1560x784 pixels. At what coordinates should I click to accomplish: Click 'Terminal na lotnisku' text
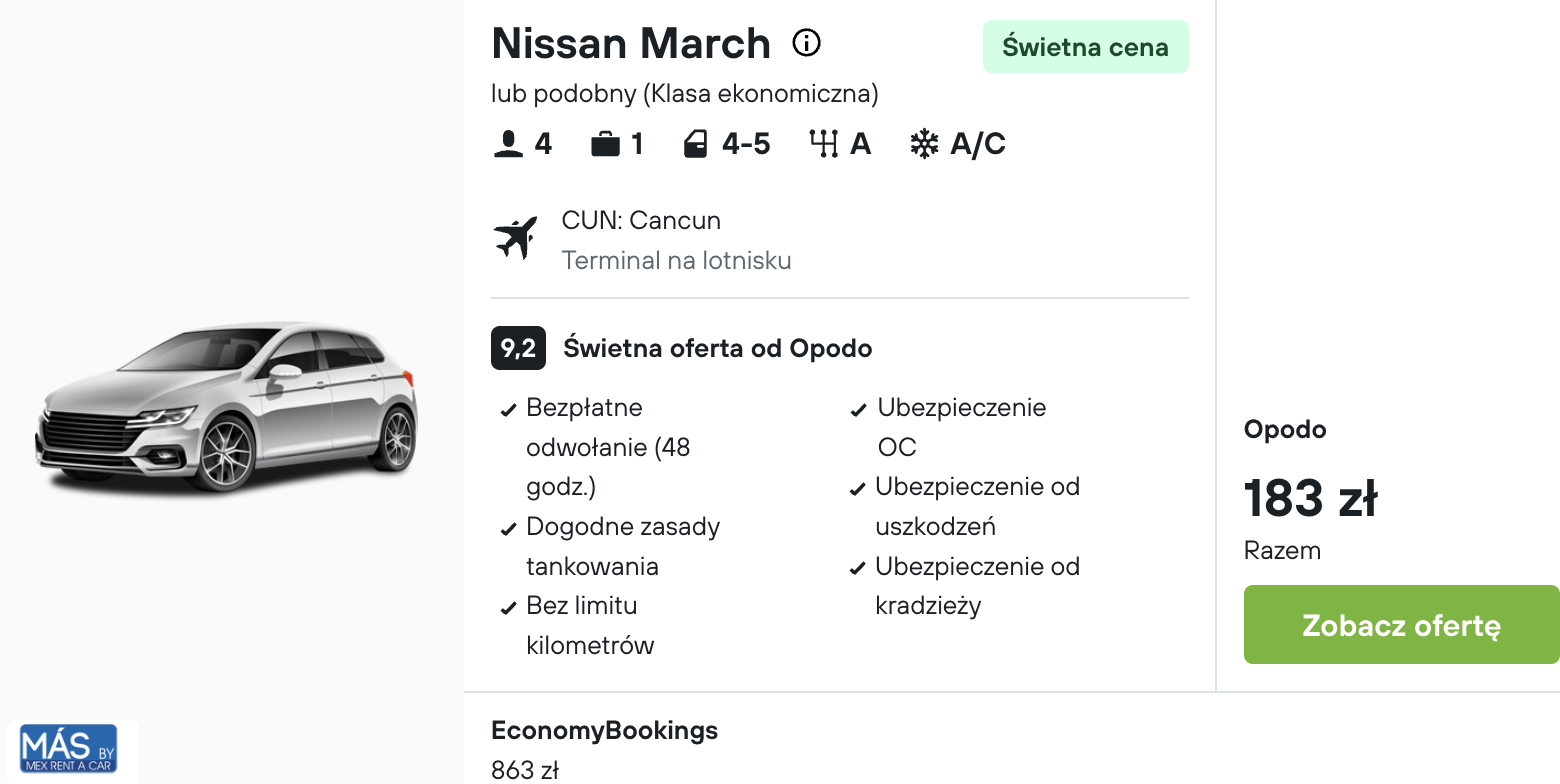(676, 261)
